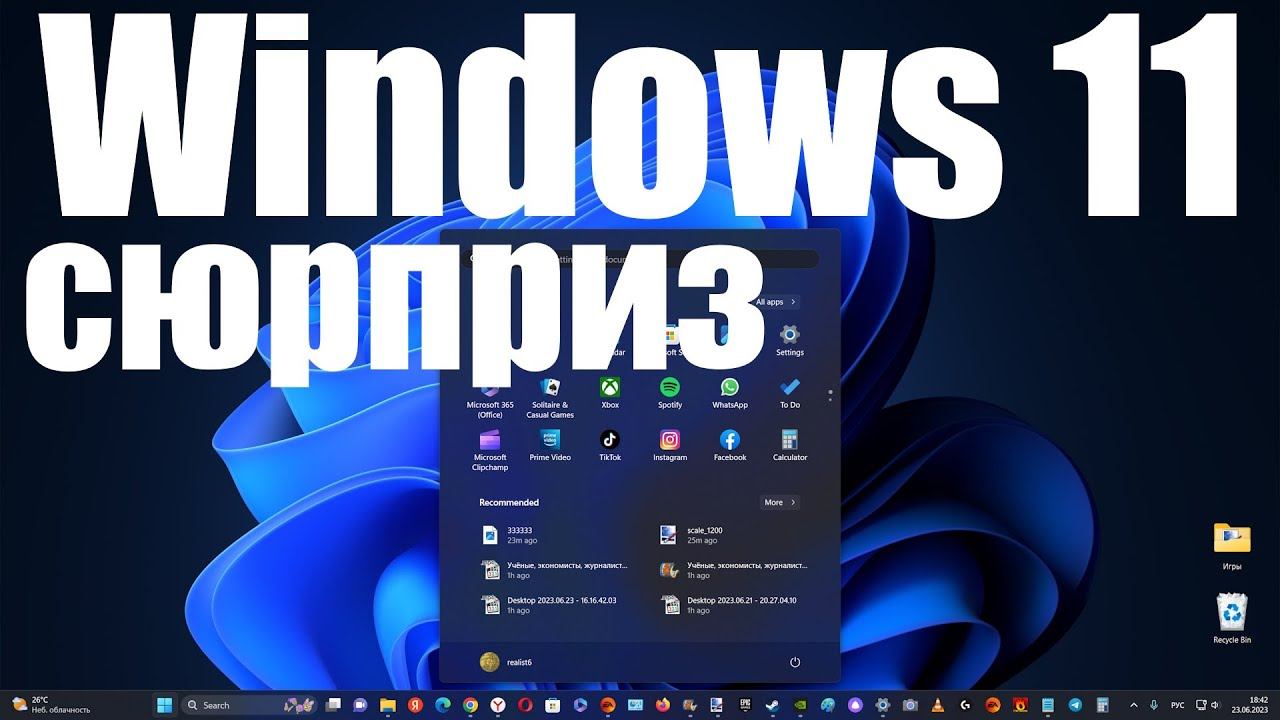Show hidden system tray icons

click(x=1135, y=705)
